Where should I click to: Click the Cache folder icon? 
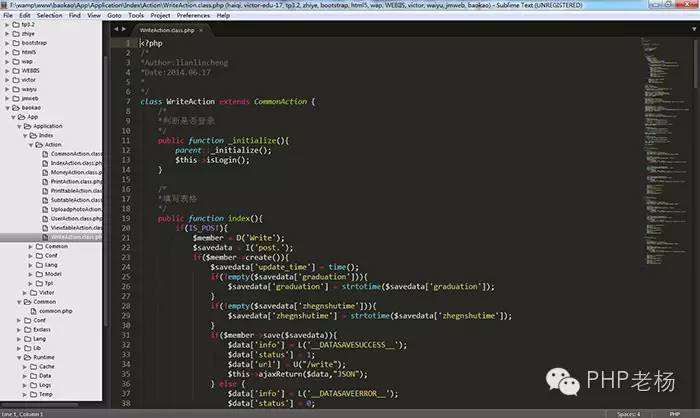pyautogui.click(x=33, y=367)
